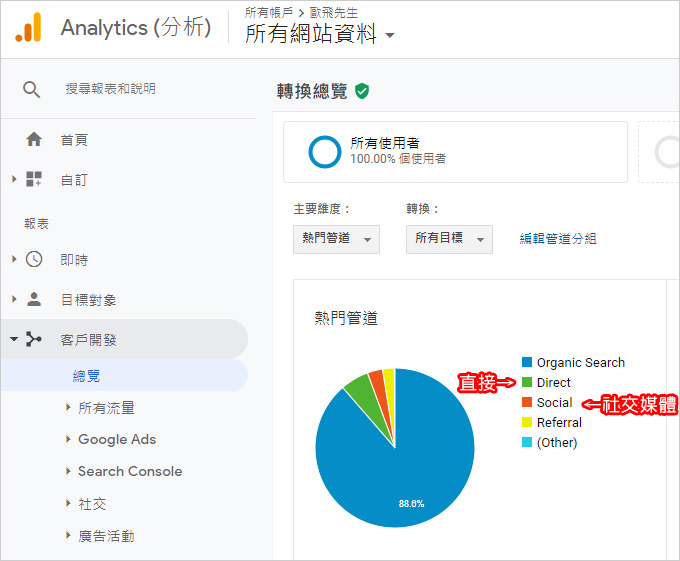This screenshot has width=680, height=561.
Task: Click the 自訂 dashboard grid icon
Action: pyautogui.click(x=34, y=179)
